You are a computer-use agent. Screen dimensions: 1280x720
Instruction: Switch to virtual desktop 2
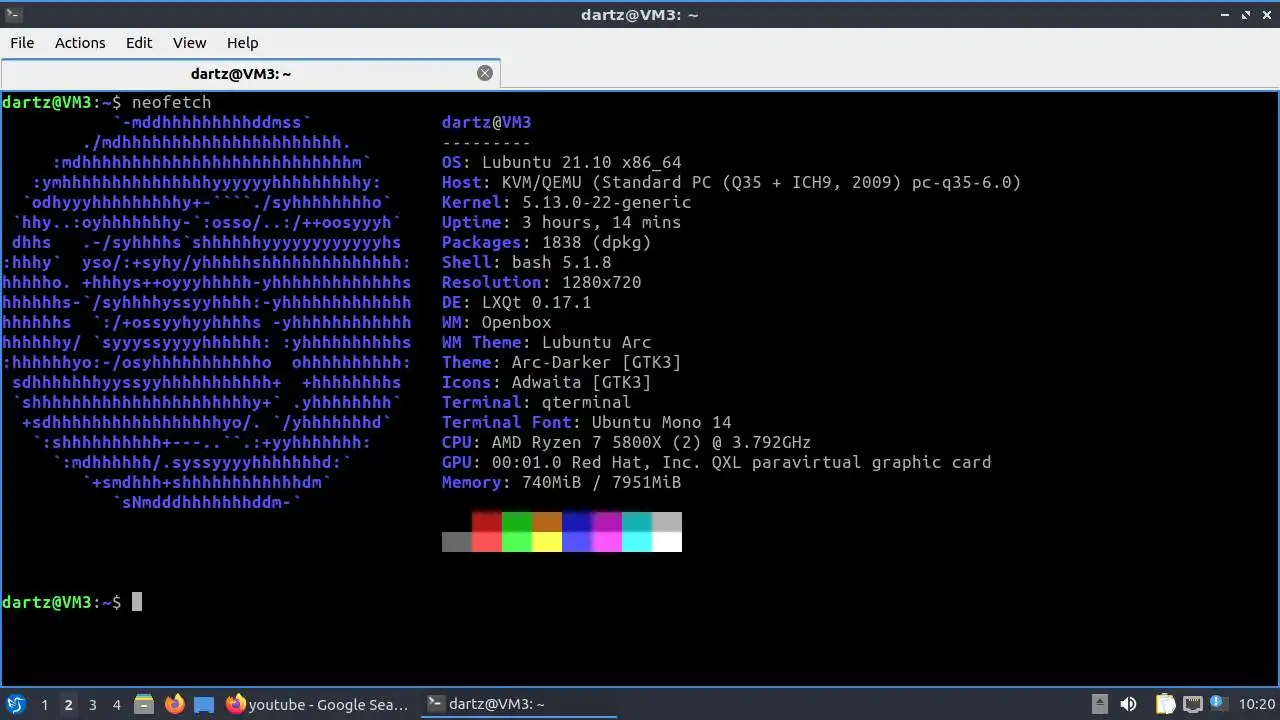68,704
